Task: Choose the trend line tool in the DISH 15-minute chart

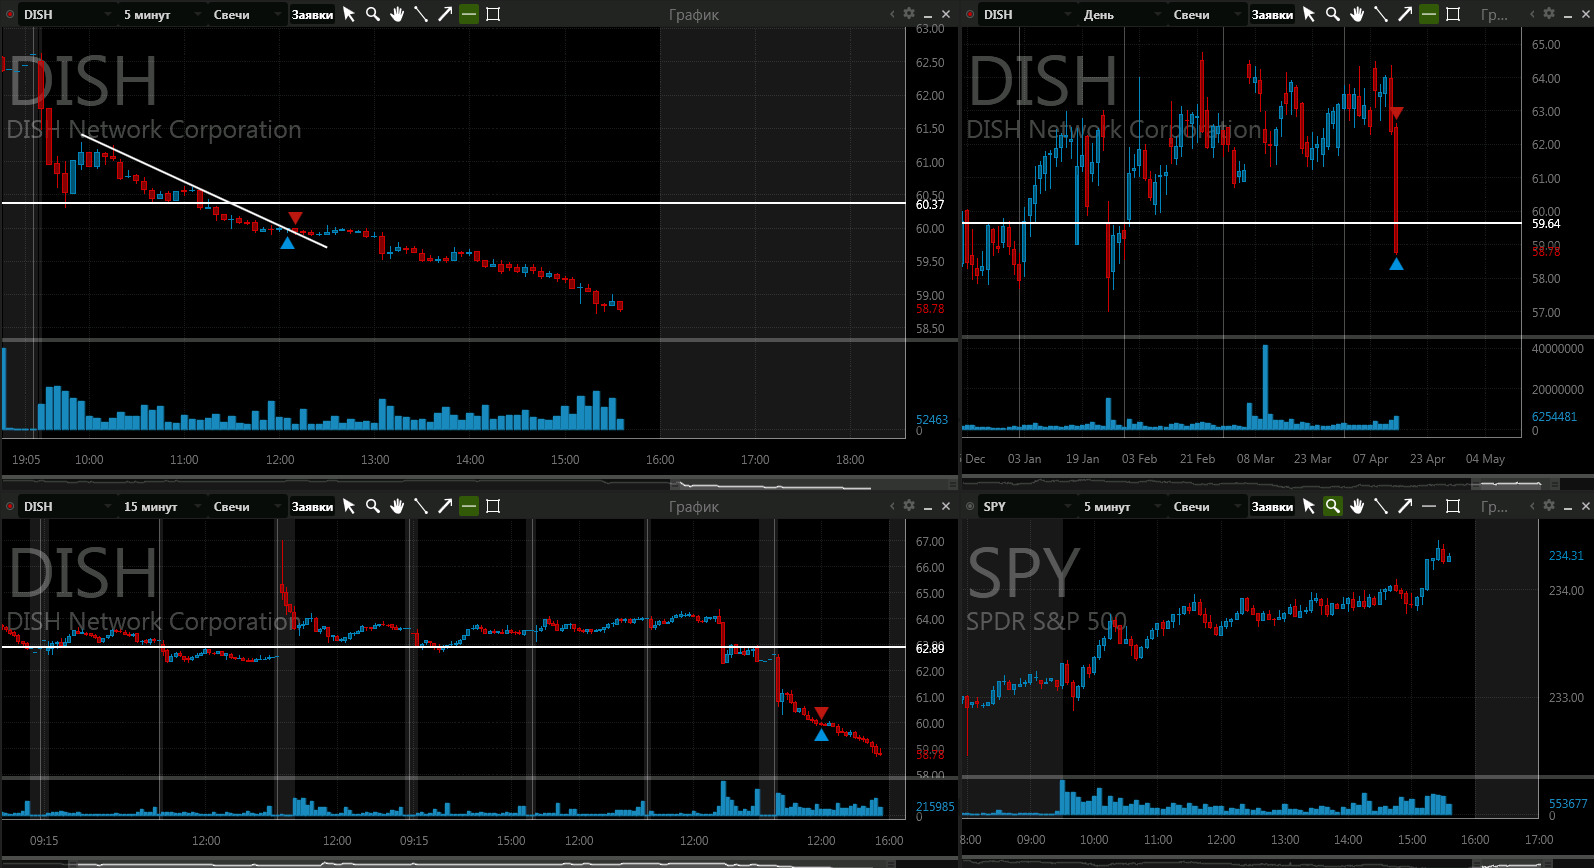Action: (x=421, y=506)
